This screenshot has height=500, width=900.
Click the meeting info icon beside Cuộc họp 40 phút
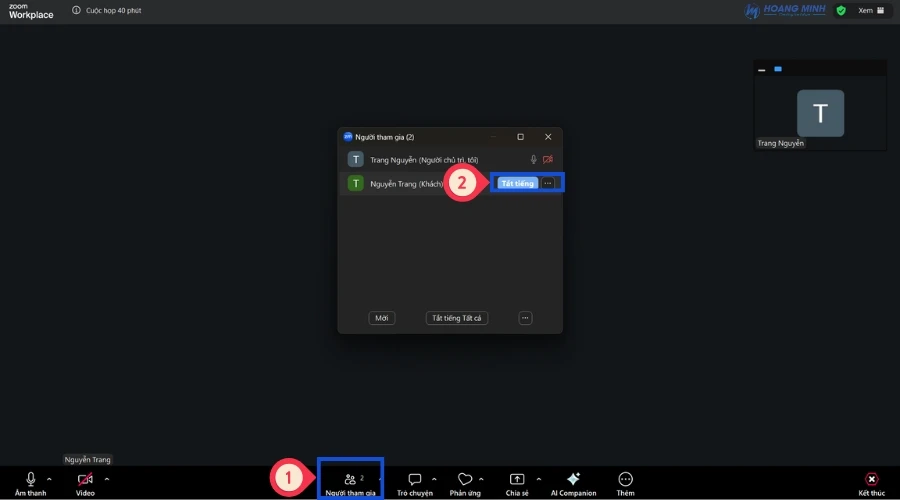(77, 10)
